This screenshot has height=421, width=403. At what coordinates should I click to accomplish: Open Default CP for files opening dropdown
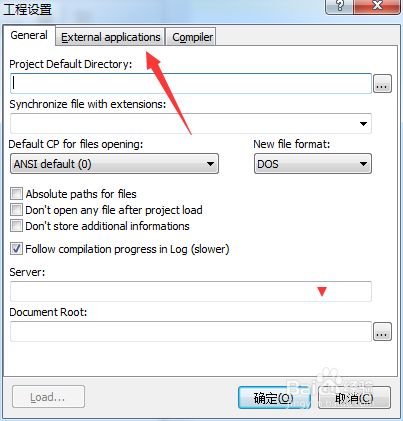pos(114,164)
